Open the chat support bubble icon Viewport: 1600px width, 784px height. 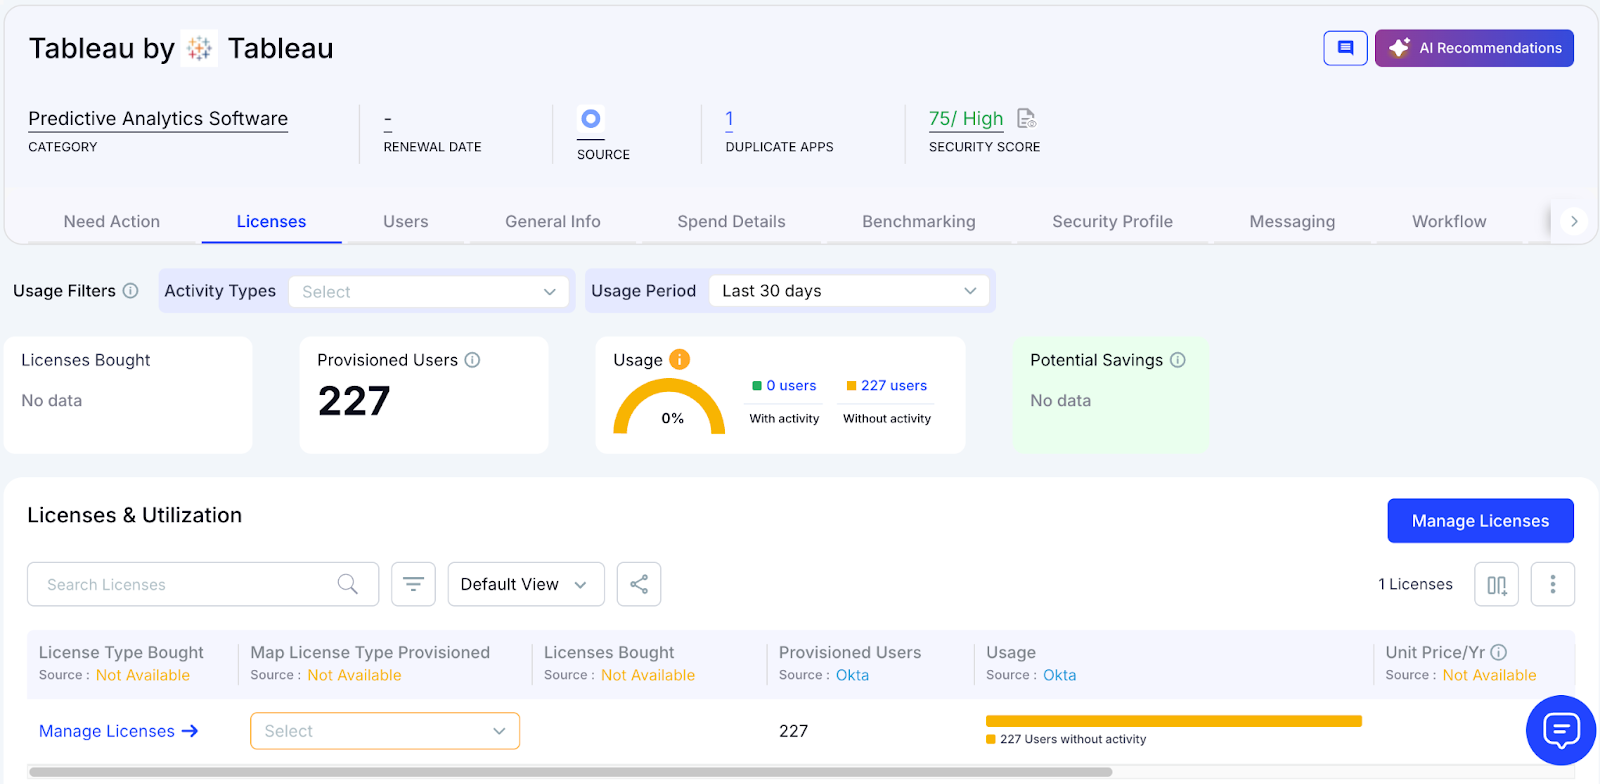coord(1561,730)
